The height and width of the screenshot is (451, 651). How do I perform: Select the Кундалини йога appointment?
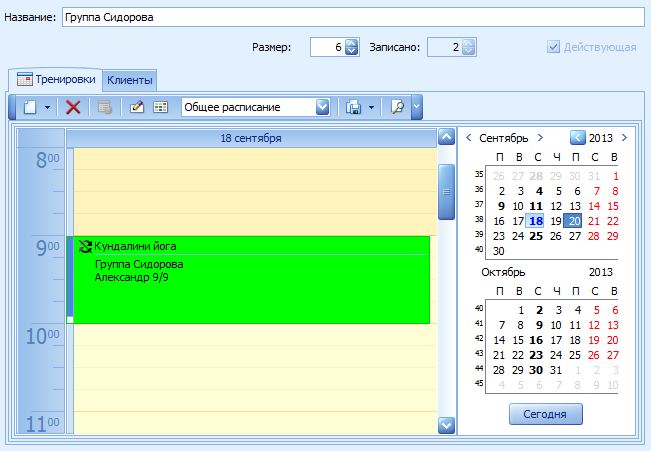coord(248,280)
